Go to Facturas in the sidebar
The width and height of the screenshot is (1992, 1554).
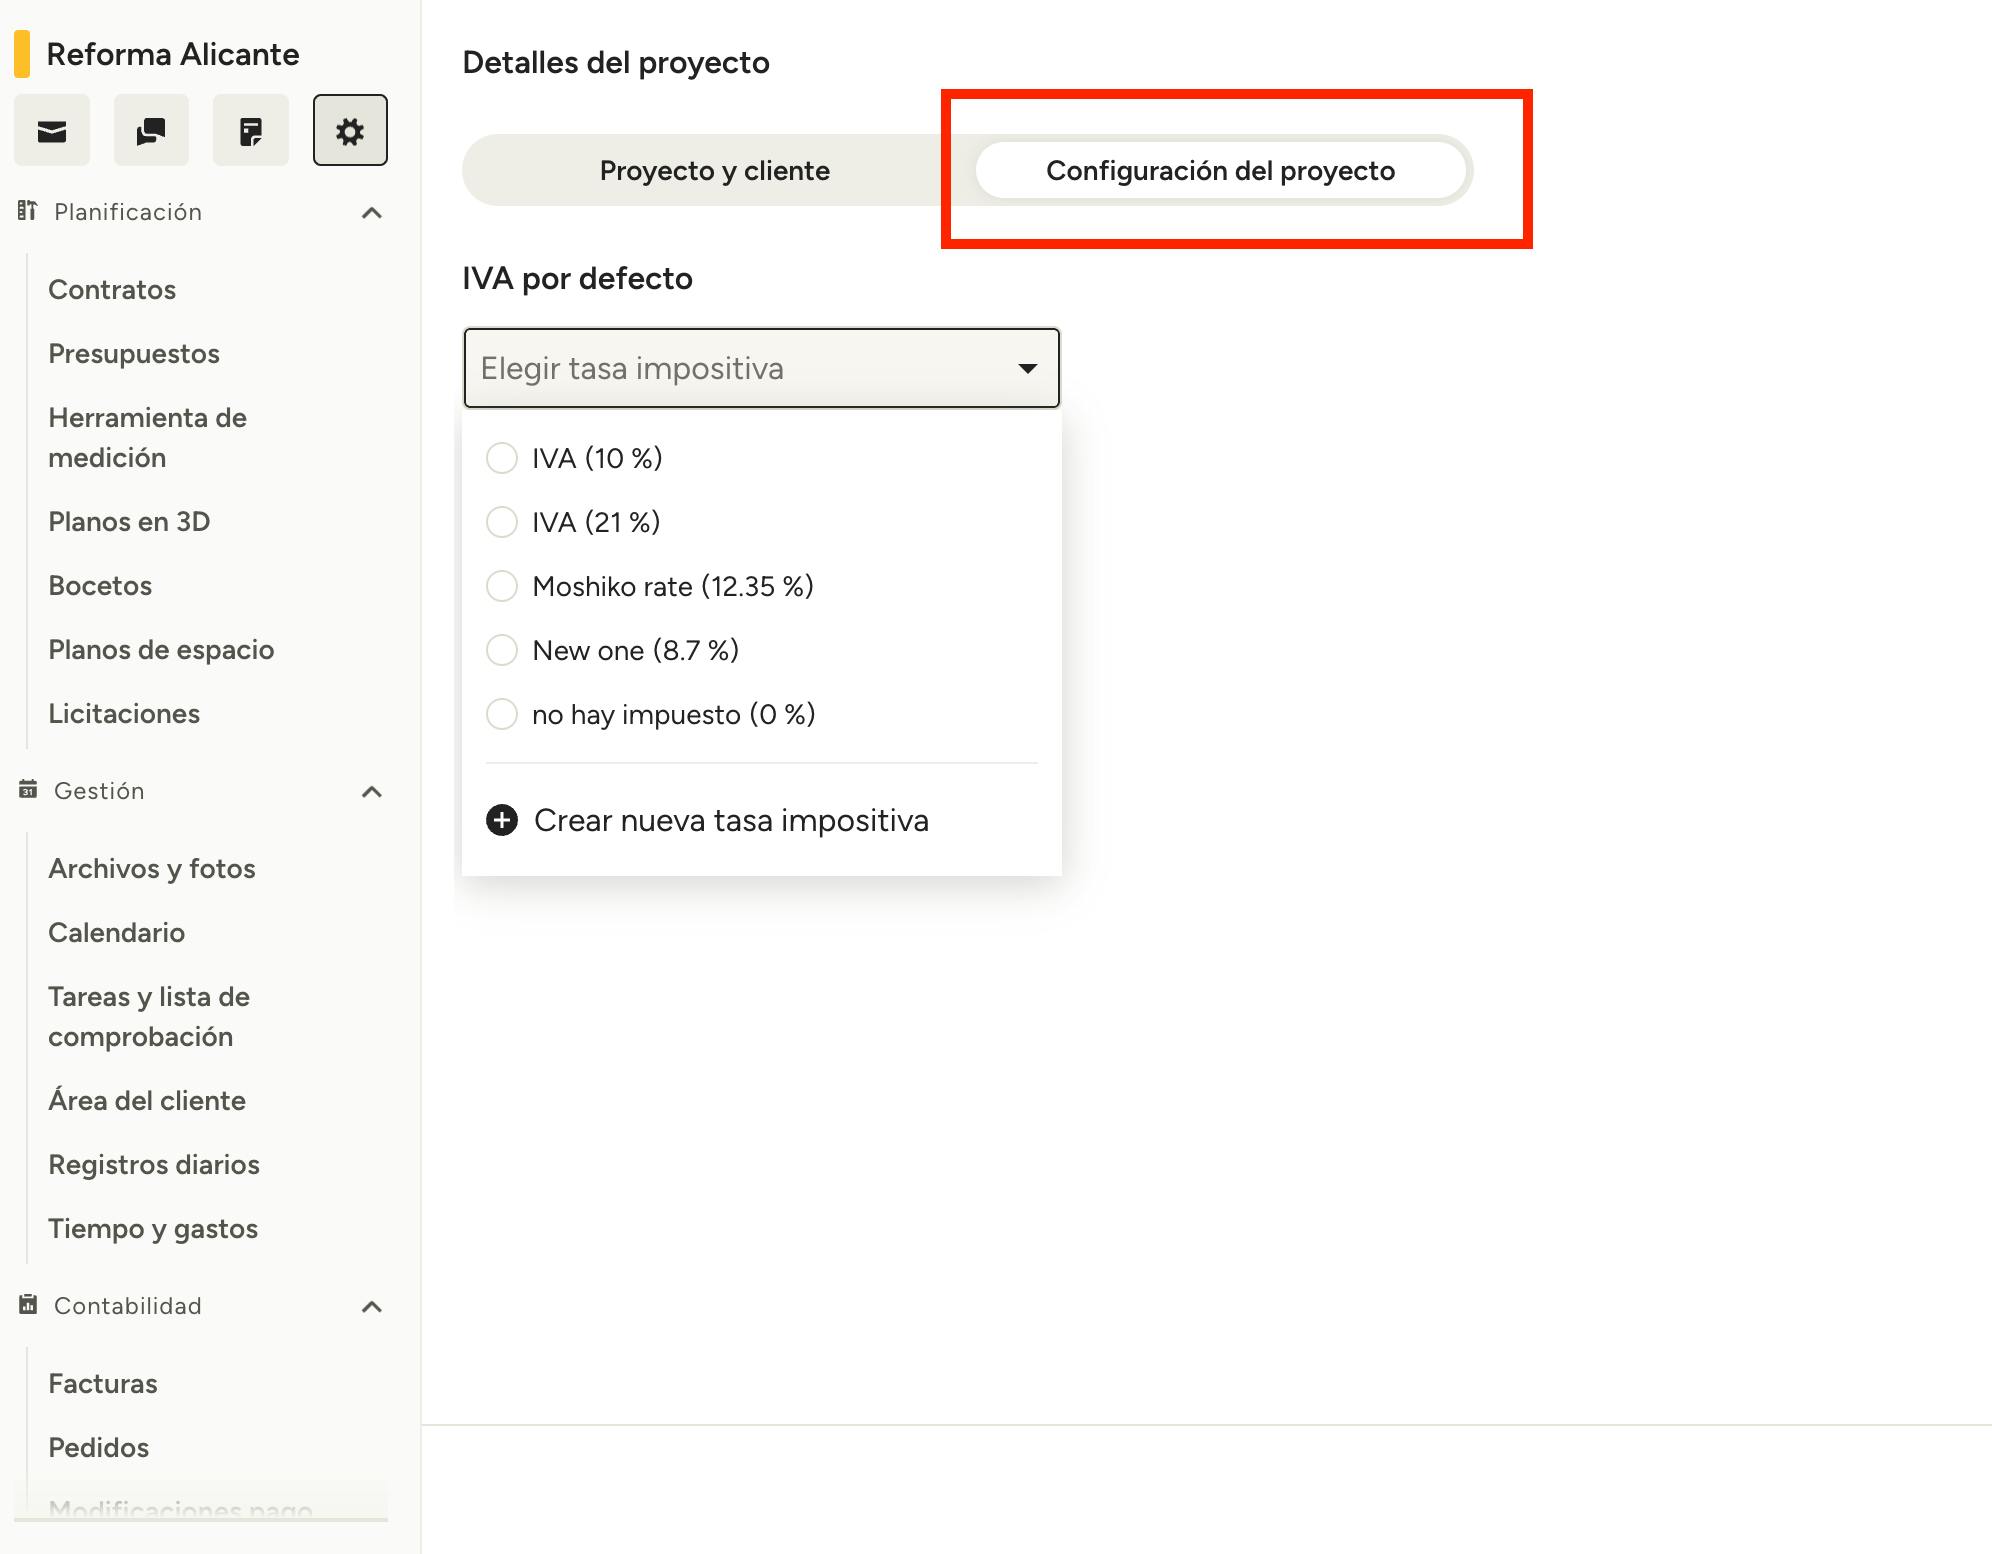[103, 1383]
